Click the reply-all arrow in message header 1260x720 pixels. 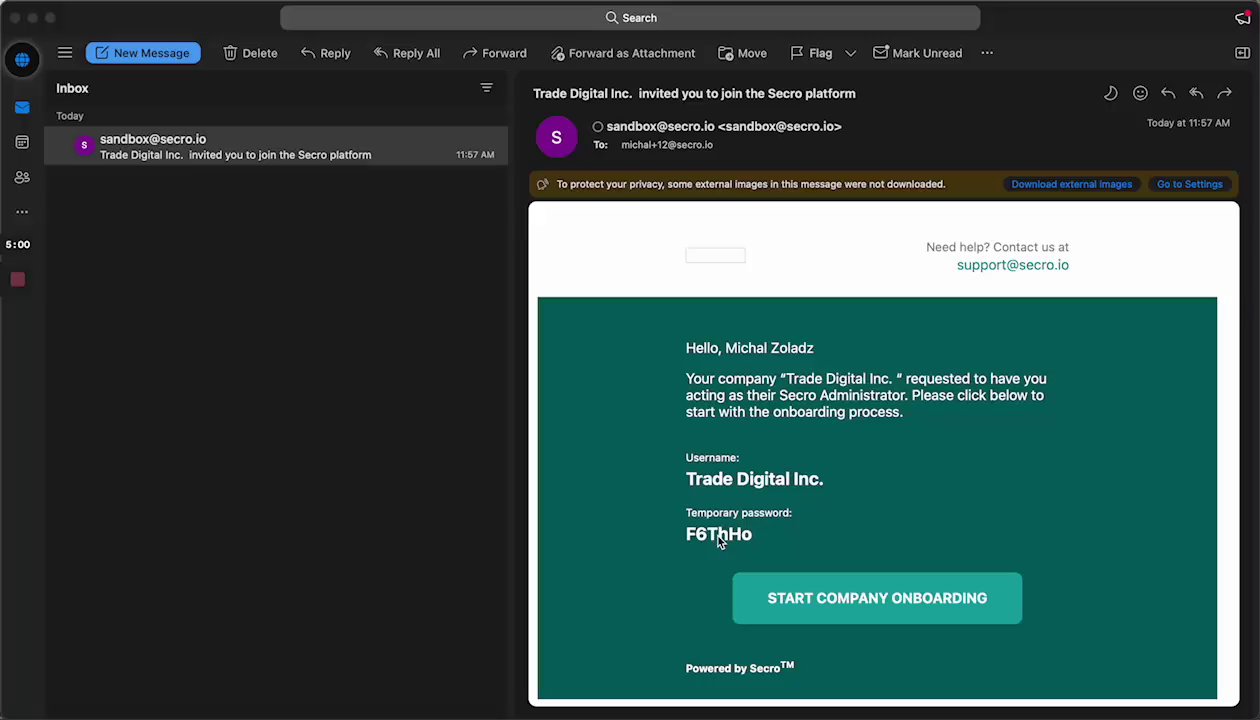(x=1196, y=93)
